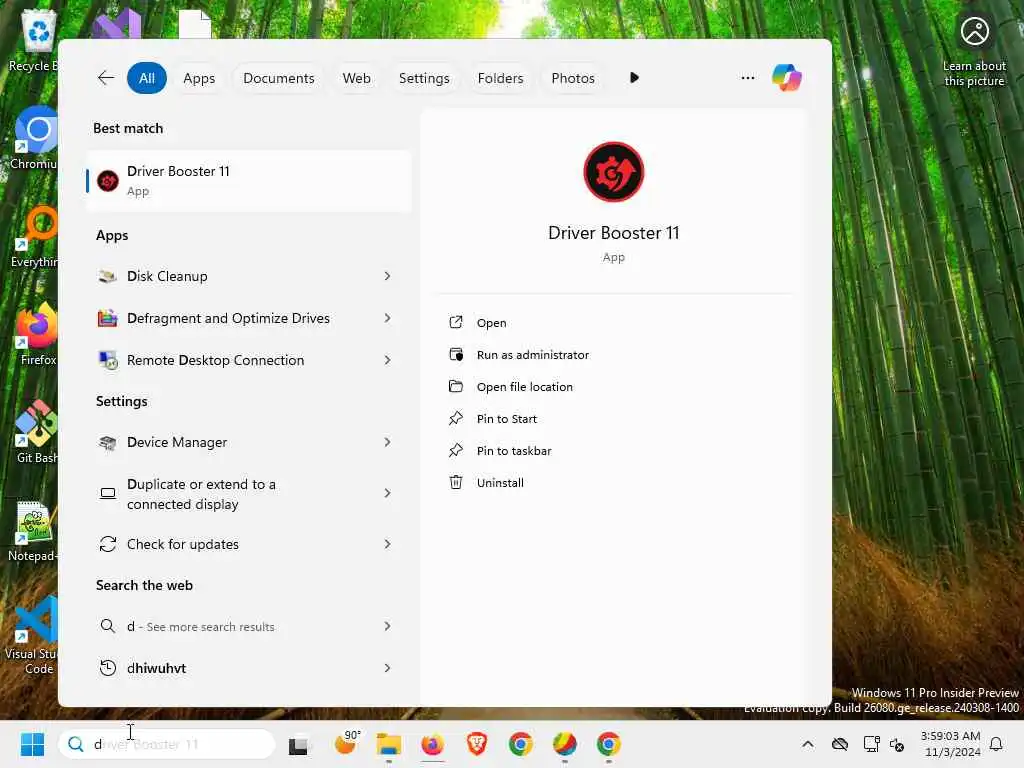1024x768 pixels.
Task: Launch Brave browser from the taskbar
Action: pos(476,744)
